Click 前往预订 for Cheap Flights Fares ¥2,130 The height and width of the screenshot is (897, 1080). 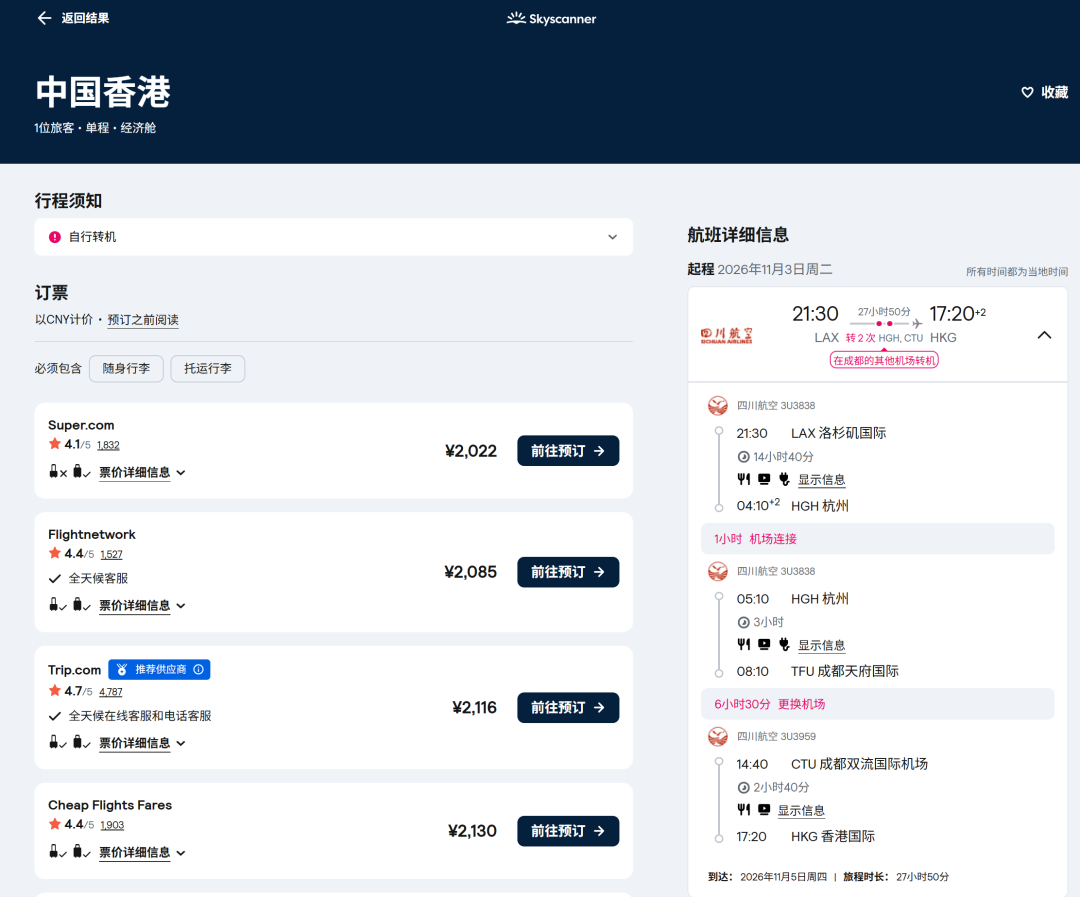pyautogui.click(x=568, y=831)
